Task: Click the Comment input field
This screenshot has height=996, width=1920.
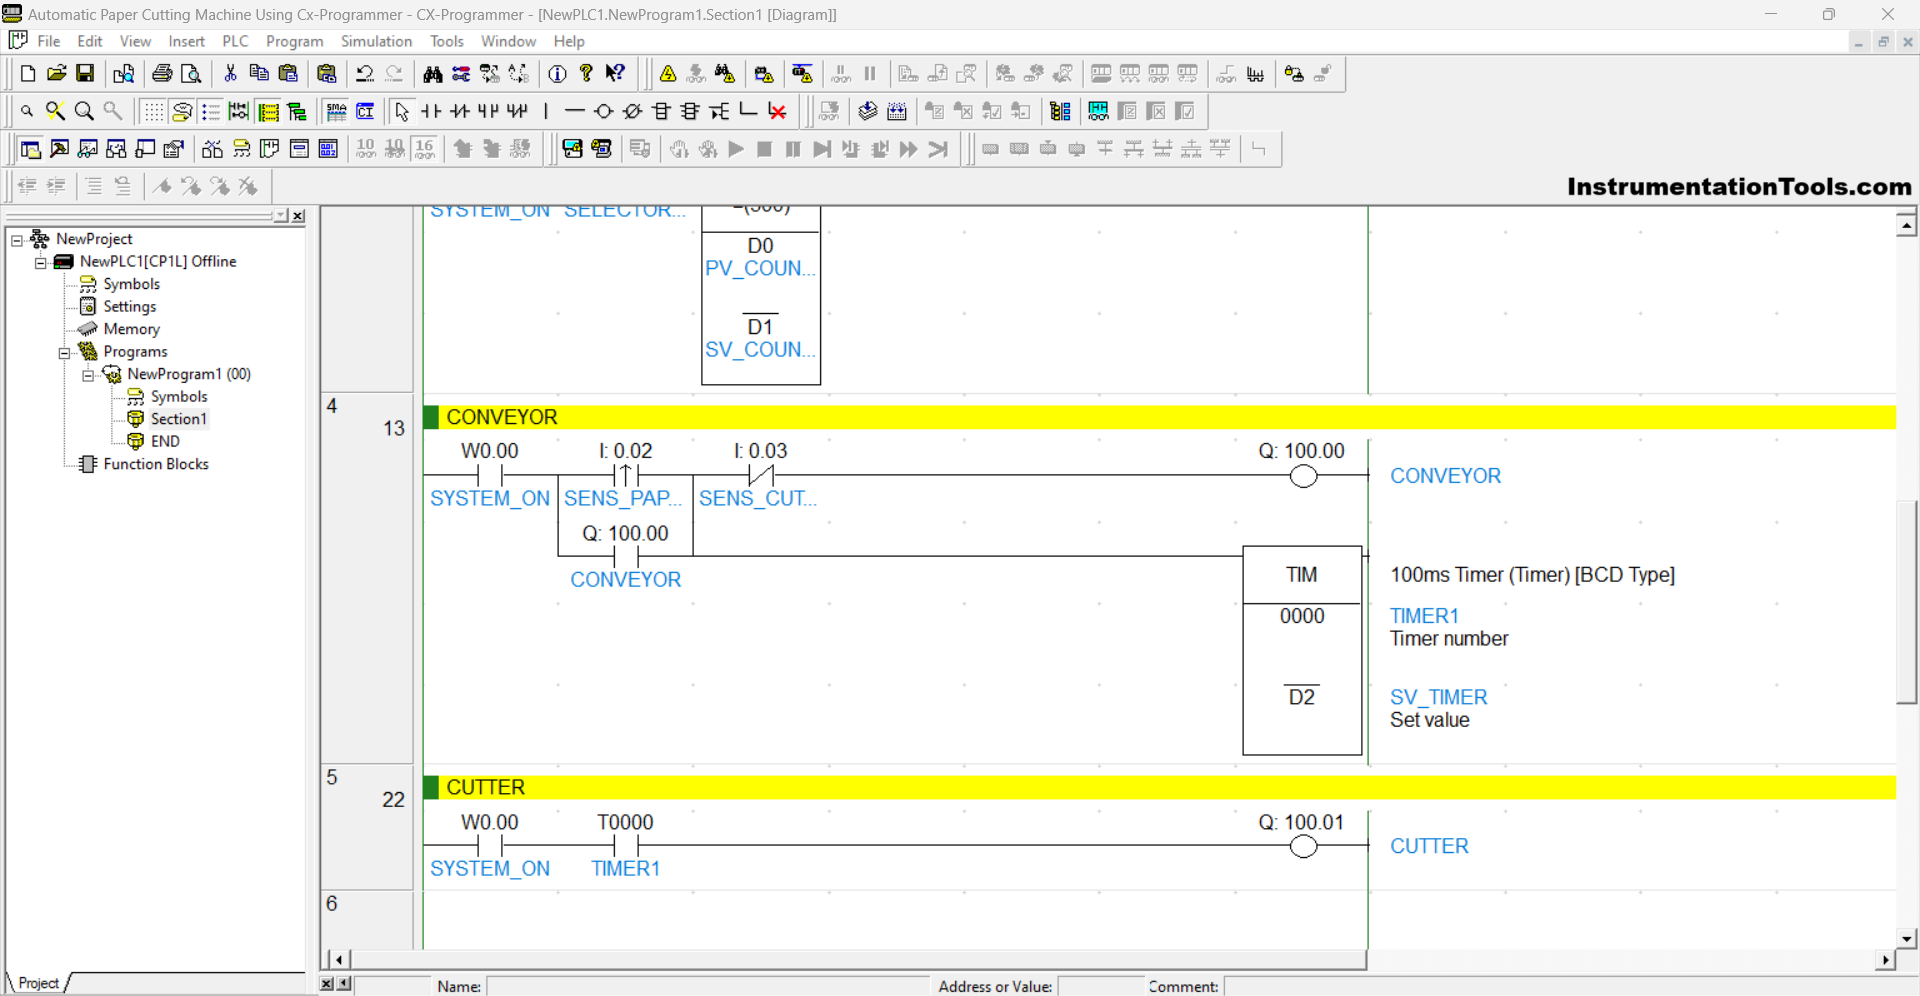Action: click(x=1570, y=986)
